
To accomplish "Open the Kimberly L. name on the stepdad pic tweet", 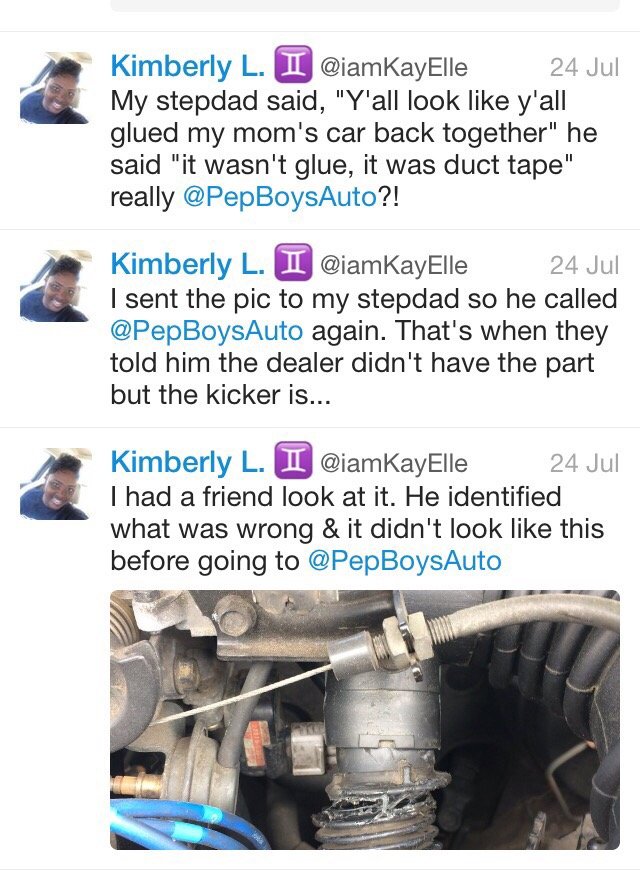I will 188,265.
